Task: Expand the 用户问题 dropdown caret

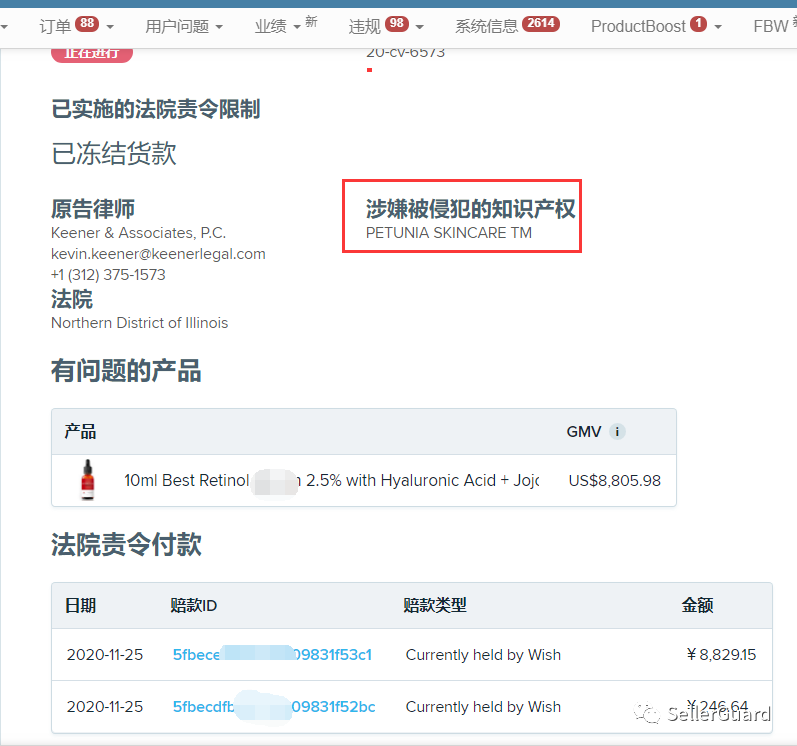Action: click(x=219, y=27)
